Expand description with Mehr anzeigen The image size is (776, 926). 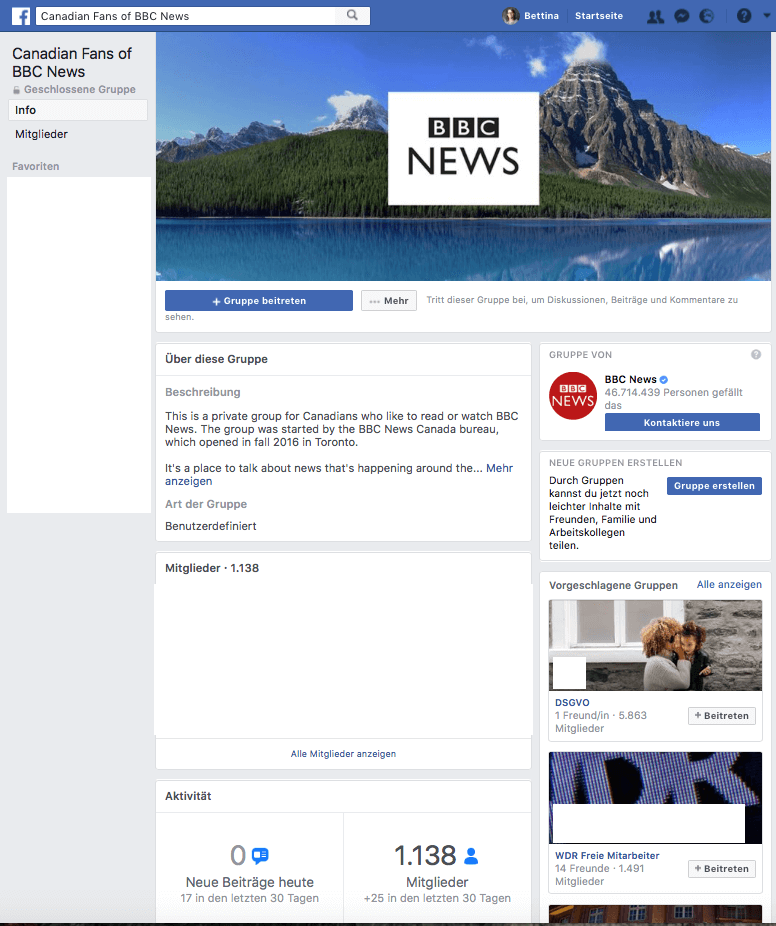pyautogui.click(x=499, y=468)
